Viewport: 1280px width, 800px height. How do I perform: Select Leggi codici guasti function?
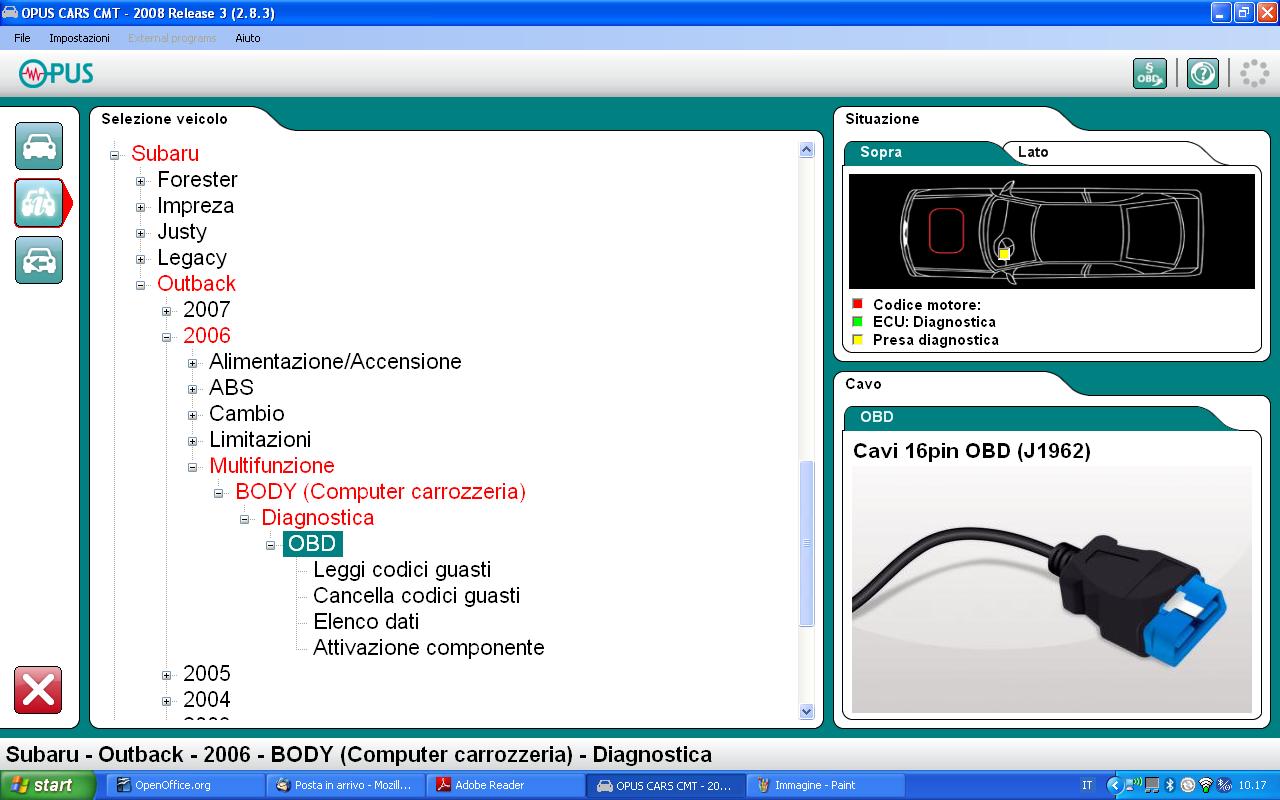click(402, 570)
